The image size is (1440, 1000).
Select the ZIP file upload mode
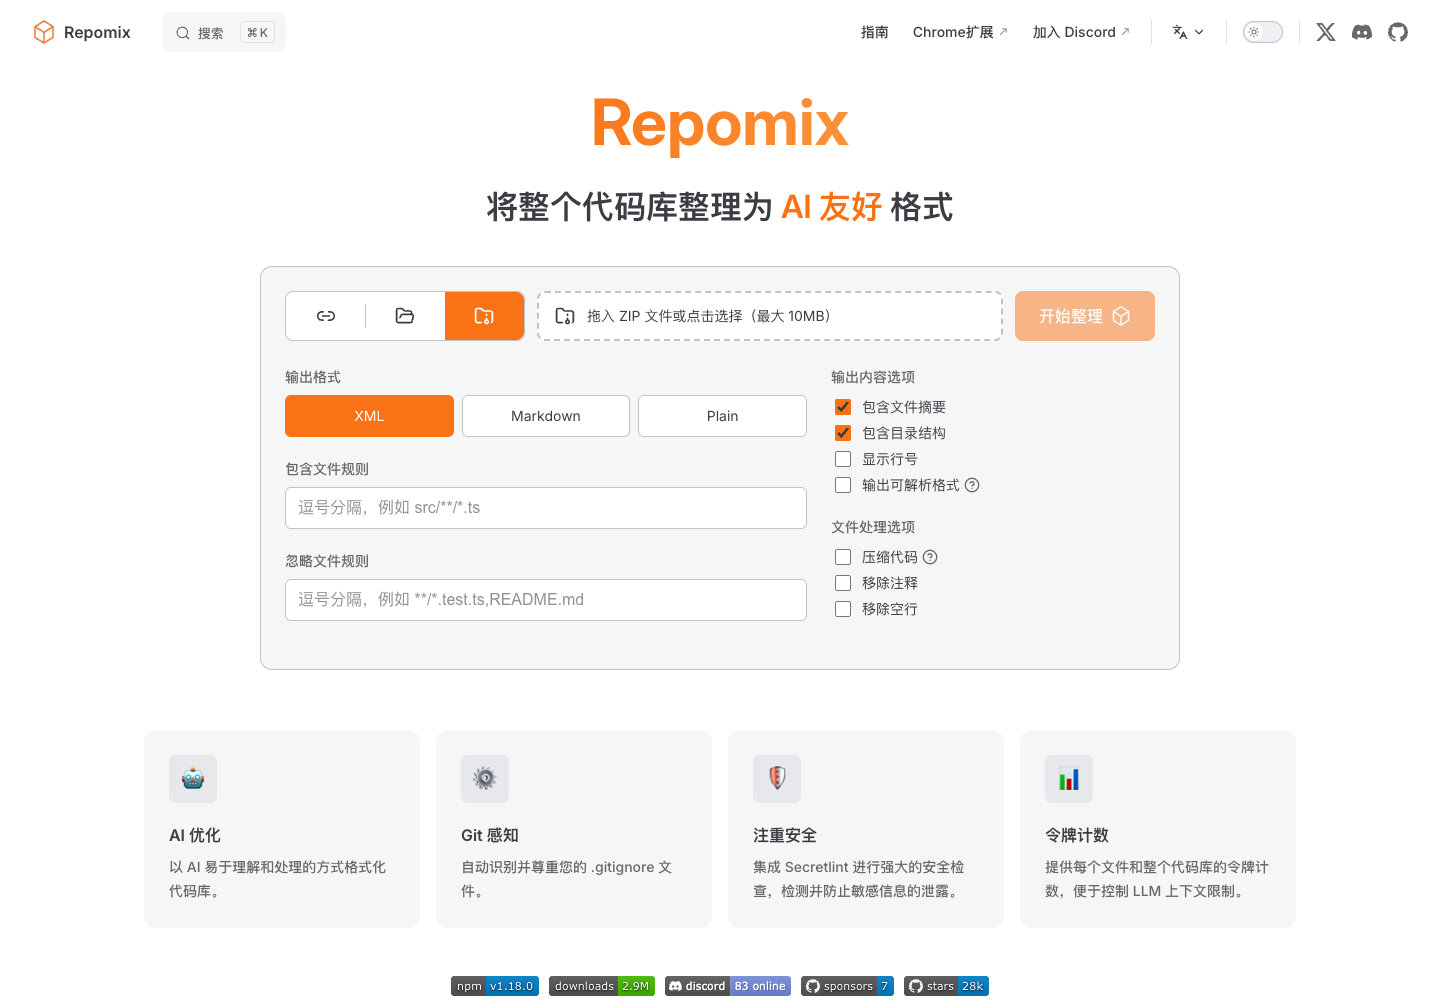[484, 316]
